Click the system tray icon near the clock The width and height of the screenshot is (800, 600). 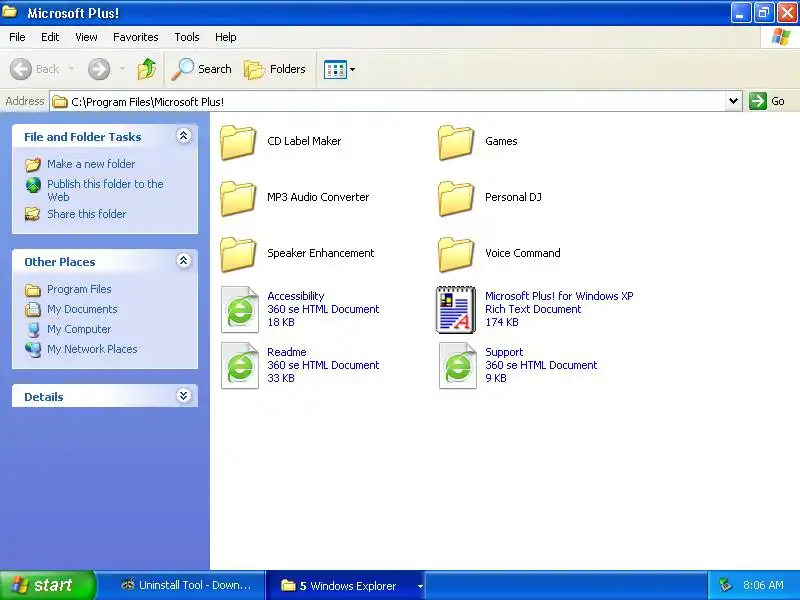pyautogui.click(x=725, y=585)
